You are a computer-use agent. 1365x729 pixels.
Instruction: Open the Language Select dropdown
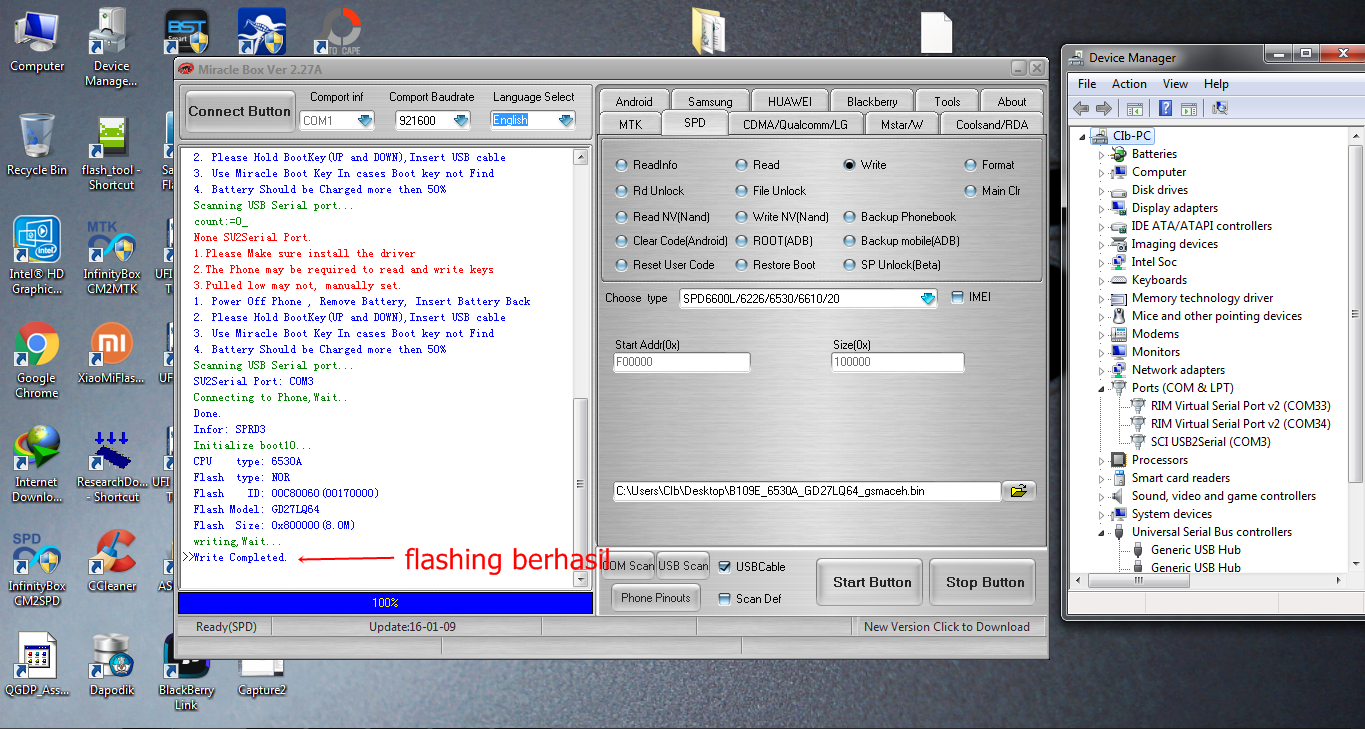566,120
